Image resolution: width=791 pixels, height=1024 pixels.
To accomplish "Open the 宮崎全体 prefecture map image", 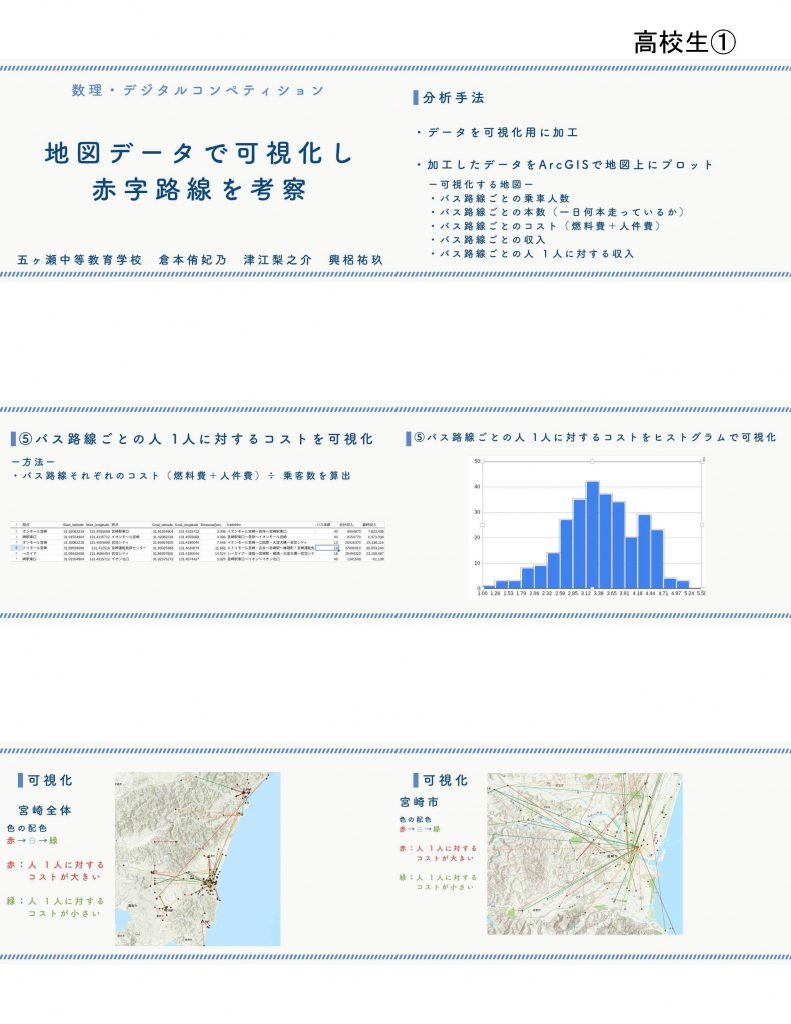I will 197,858.
